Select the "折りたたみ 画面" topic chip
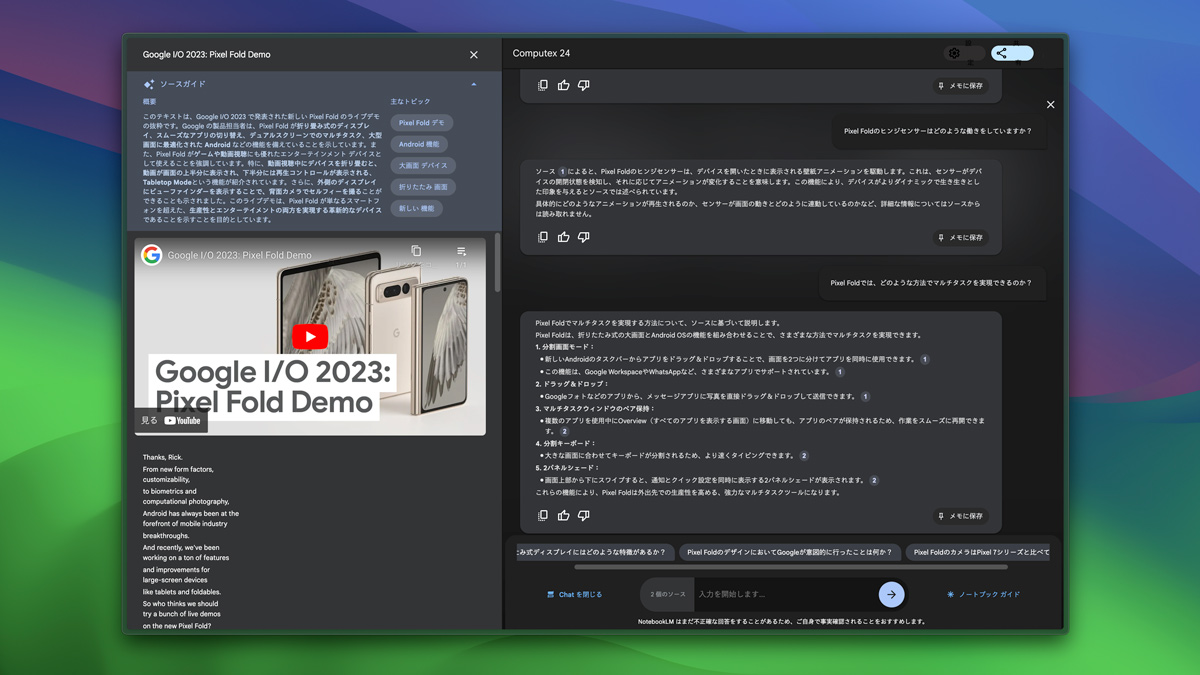This screenshot has width=1200, height=675. tap(423, 187)
